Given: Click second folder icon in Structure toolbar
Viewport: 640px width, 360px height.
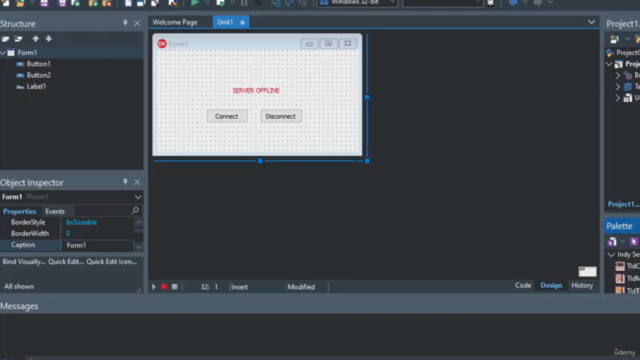Looking at the screenshot, I should [18, 39].
